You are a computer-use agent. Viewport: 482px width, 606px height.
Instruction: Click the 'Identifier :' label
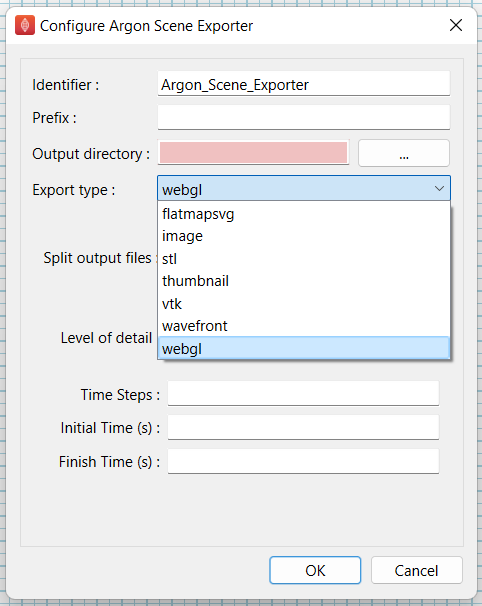click(65, 85)
